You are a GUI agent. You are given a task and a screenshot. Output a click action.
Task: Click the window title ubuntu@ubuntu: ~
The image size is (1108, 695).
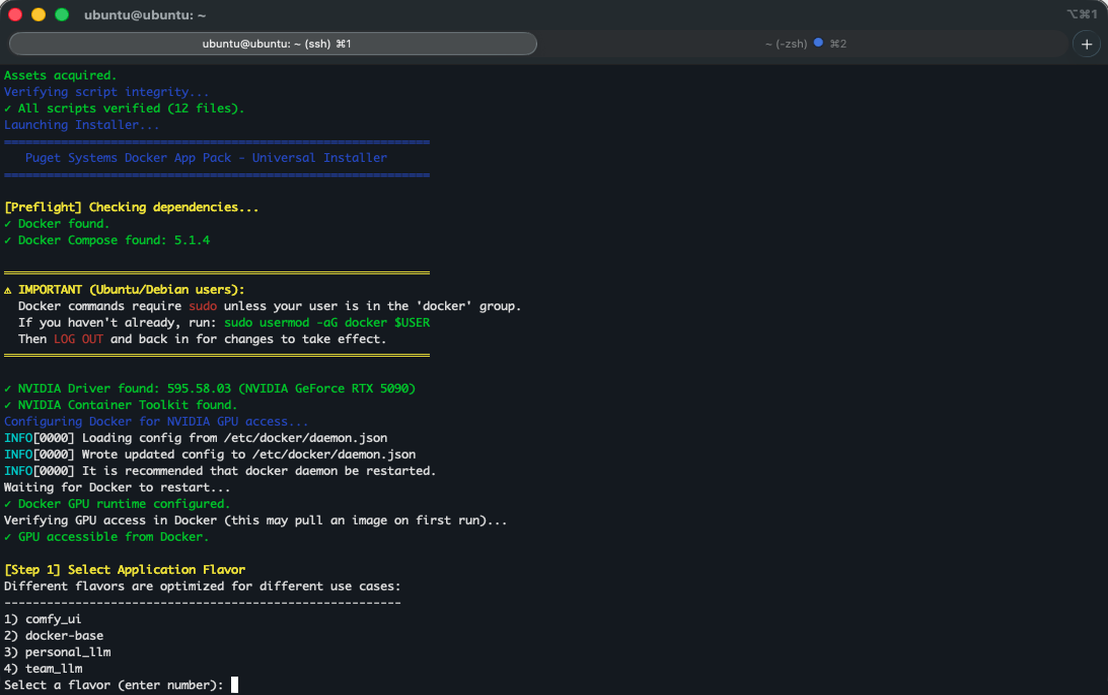pos(145,15)
